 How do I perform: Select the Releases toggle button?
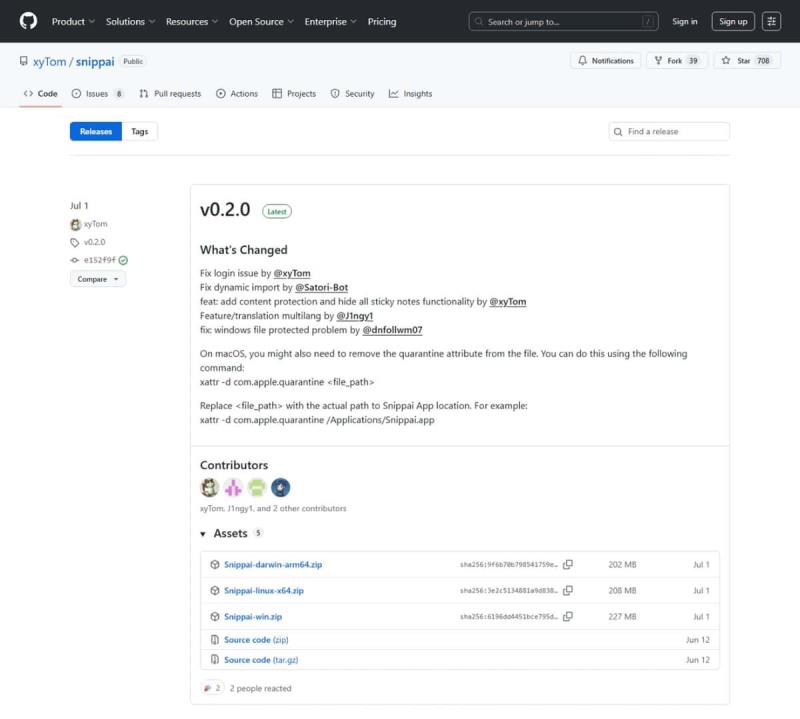pyautogui.click(x=96, y=132)
